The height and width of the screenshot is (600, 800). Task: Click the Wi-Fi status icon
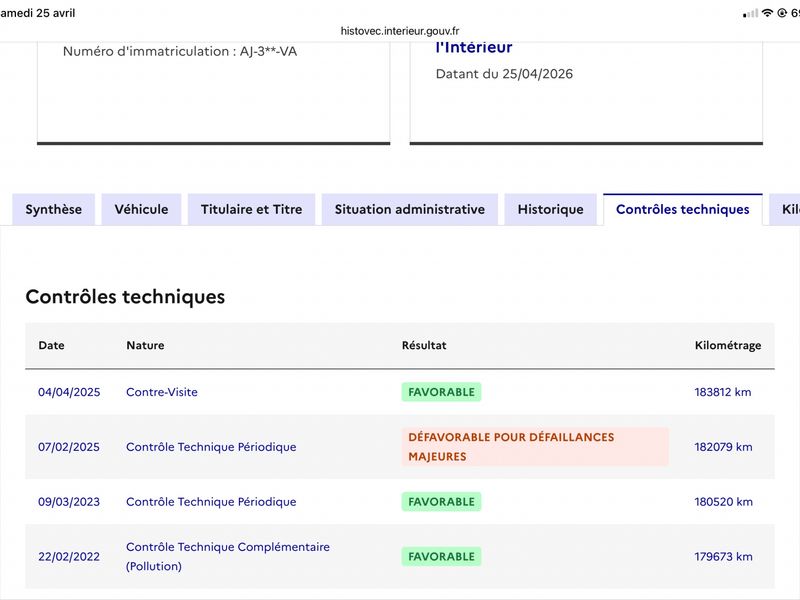pyautogui.click(x=767, y=13)
